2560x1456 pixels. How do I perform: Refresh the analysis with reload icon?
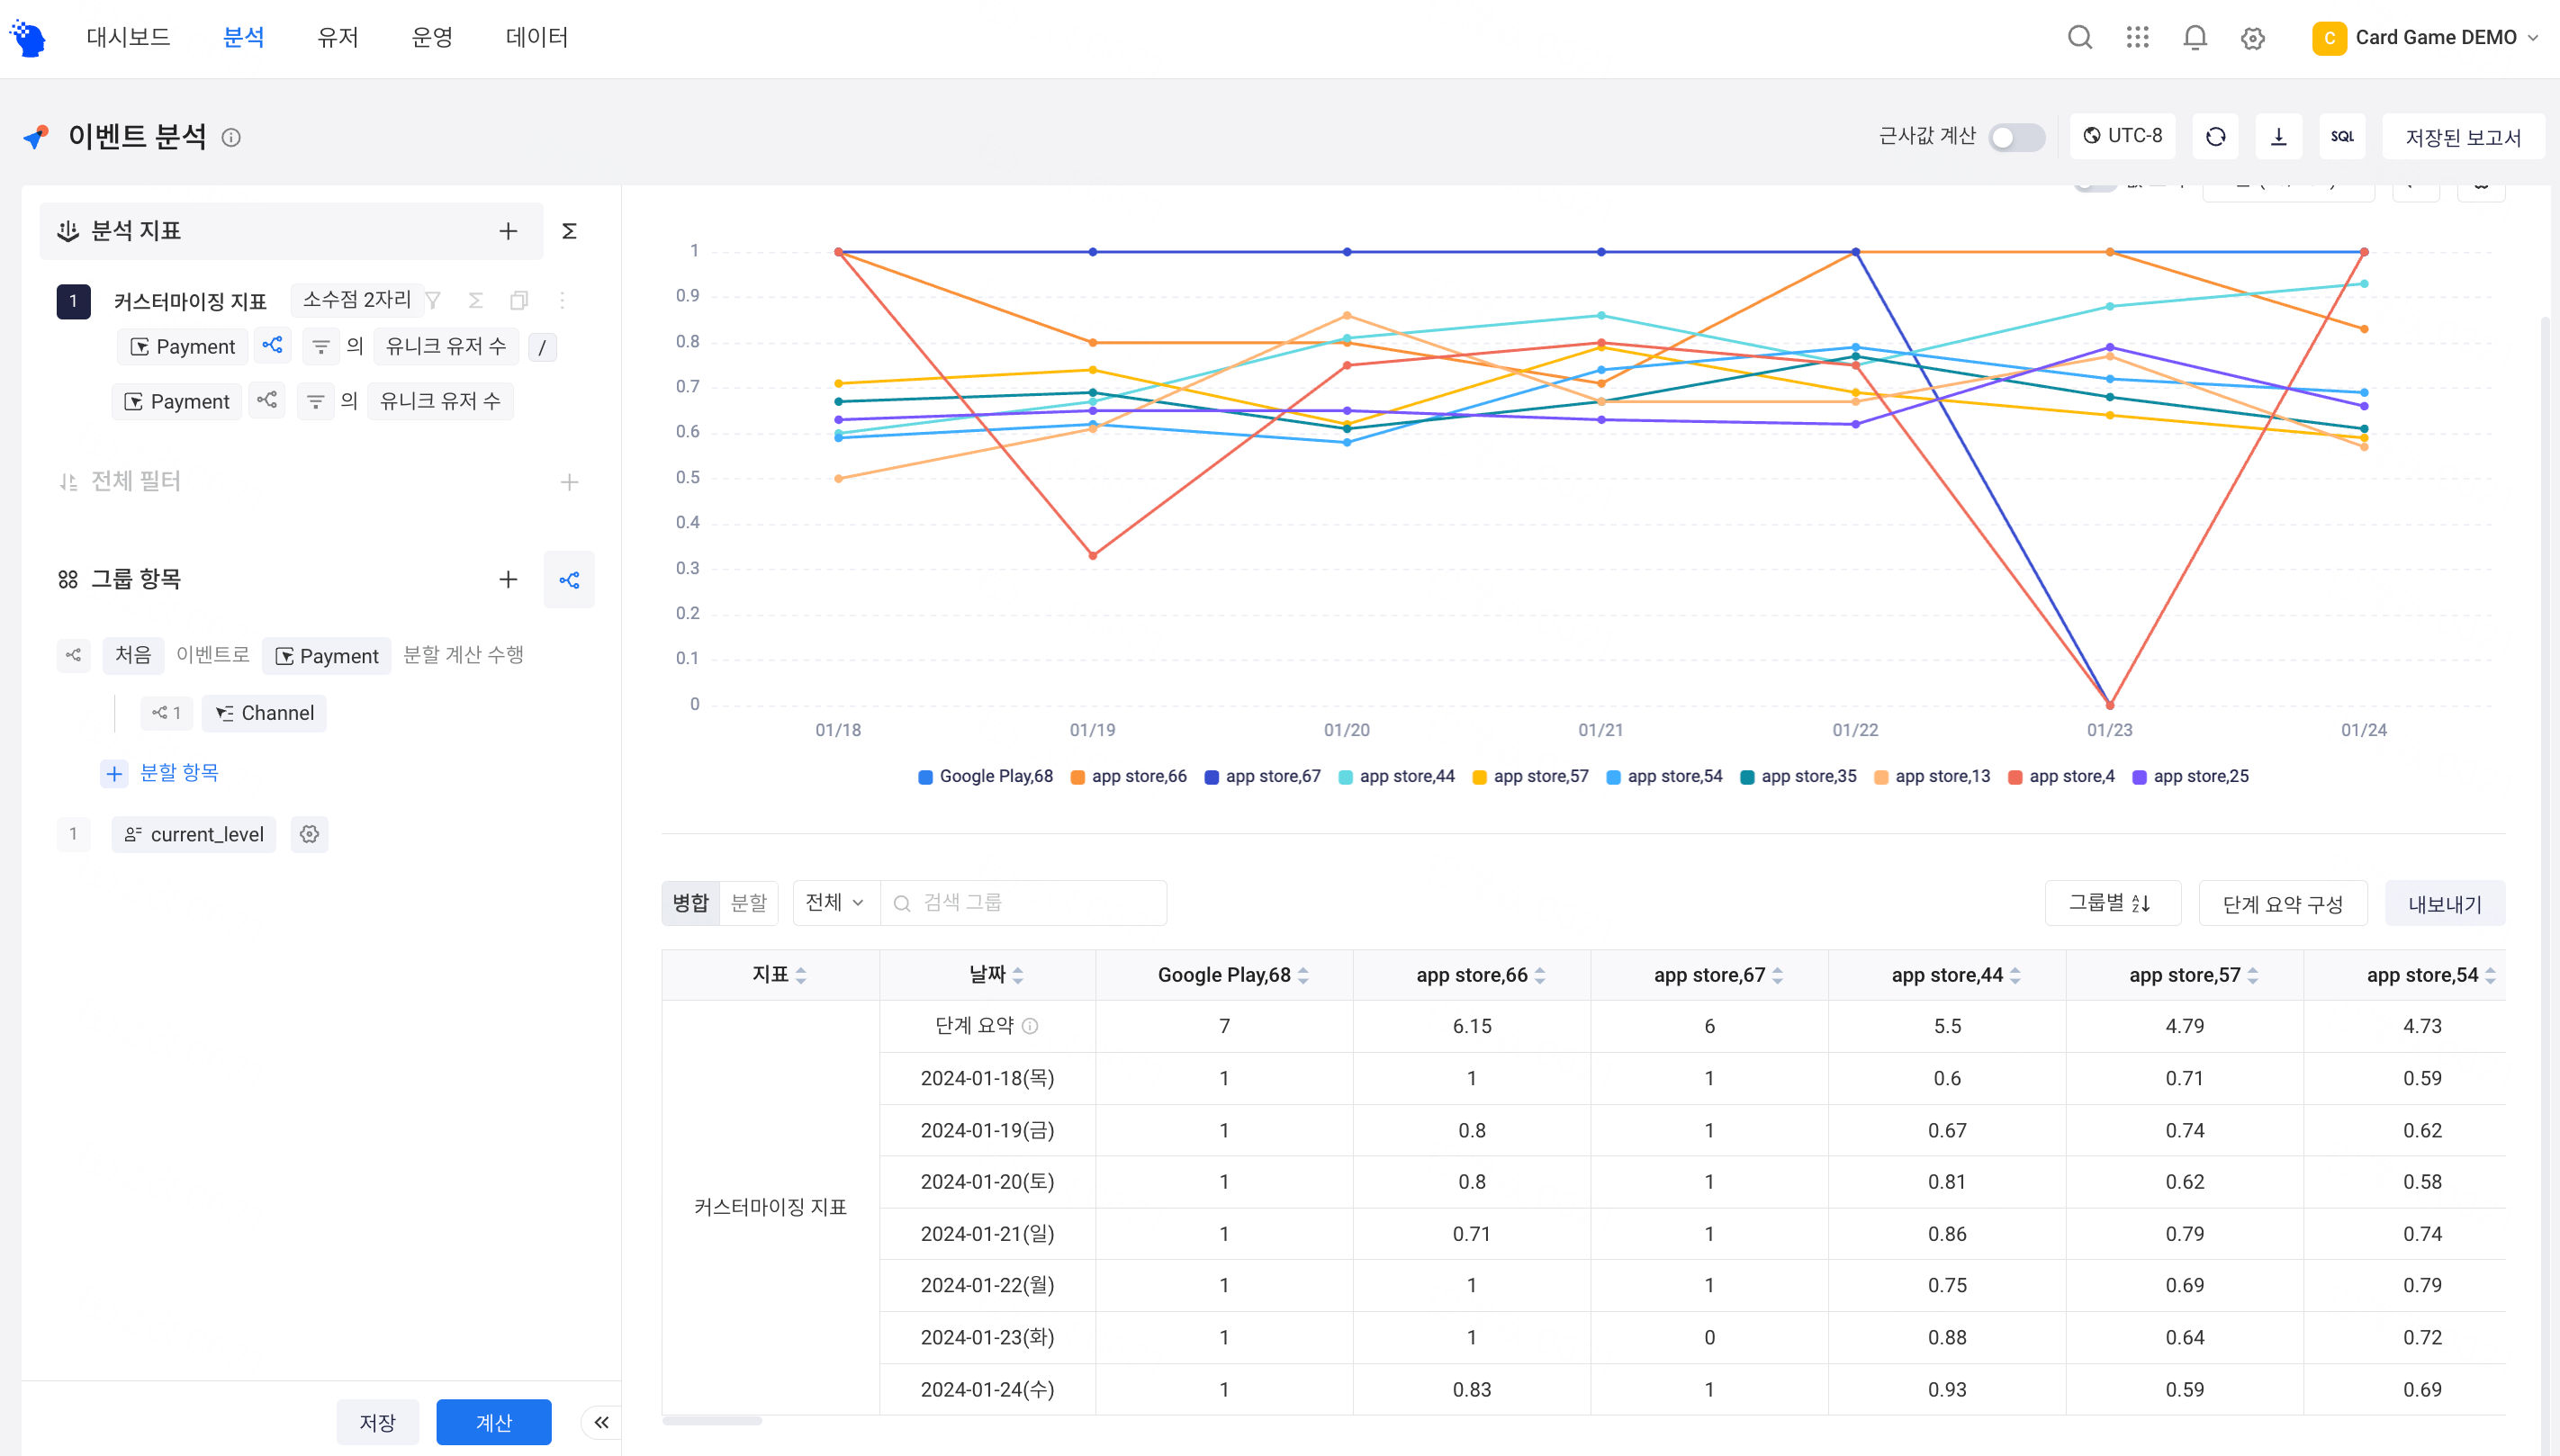click(2215, 136)
